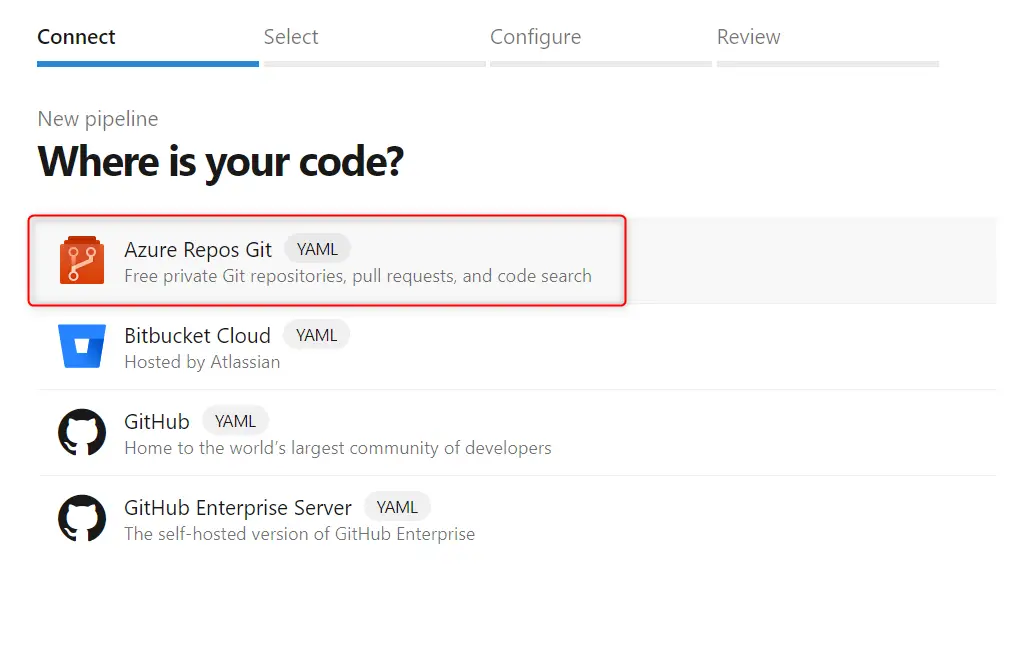The width and height of the screenshot is (1033, 649).
Task: Click the GitHub Enterprise Server octocat icon
Action: tap(82, 519)
